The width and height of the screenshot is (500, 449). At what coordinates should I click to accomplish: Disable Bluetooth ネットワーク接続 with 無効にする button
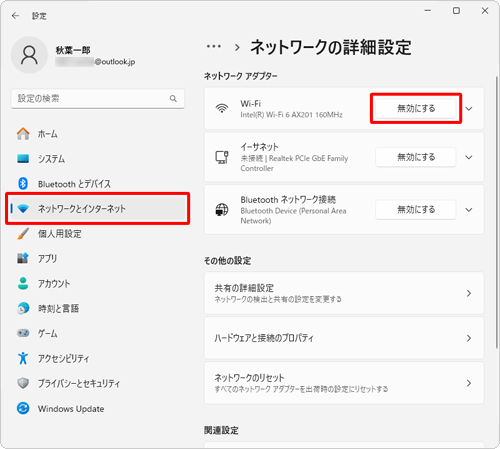click(x=416, y=210)
